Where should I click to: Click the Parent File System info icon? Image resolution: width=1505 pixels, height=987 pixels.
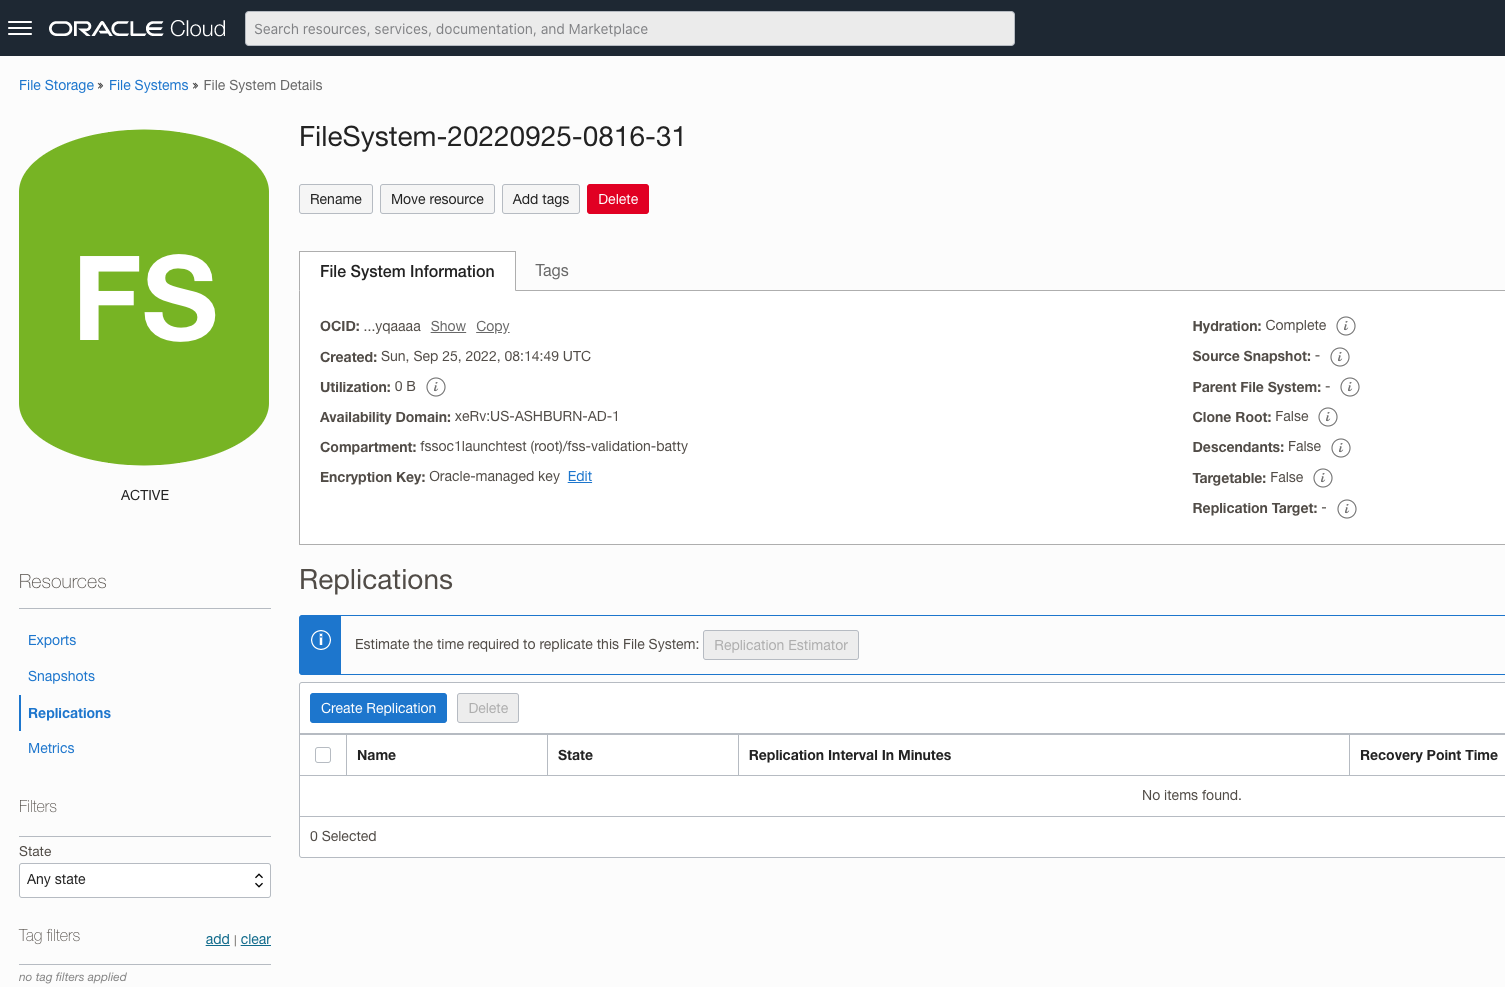[1348, 387]
